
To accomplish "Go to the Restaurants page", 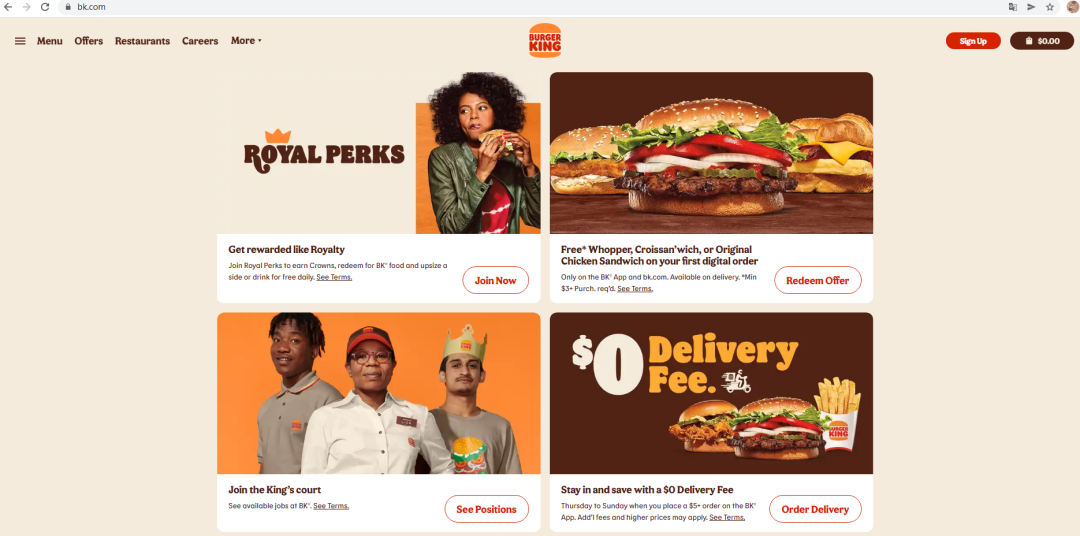I will coord(143,41).
